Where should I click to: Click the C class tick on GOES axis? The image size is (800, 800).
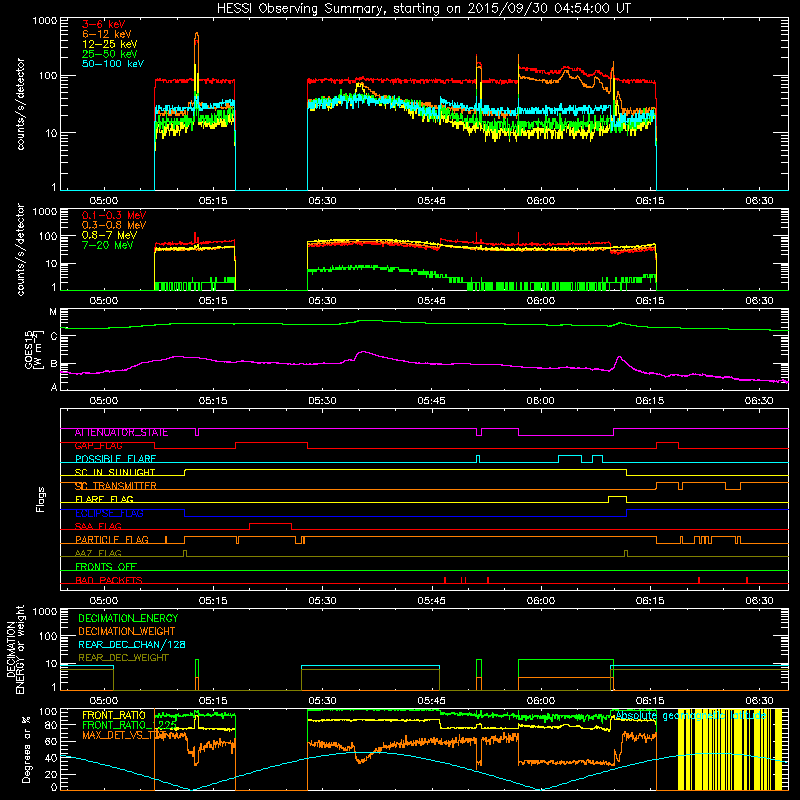coord(53,337)
